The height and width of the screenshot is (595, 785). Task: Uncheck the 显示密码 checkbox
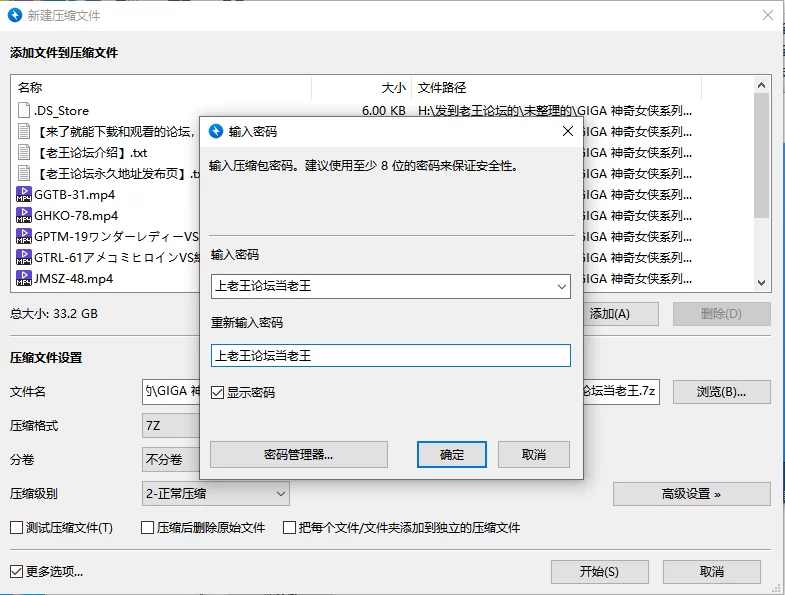coord(217,392)
